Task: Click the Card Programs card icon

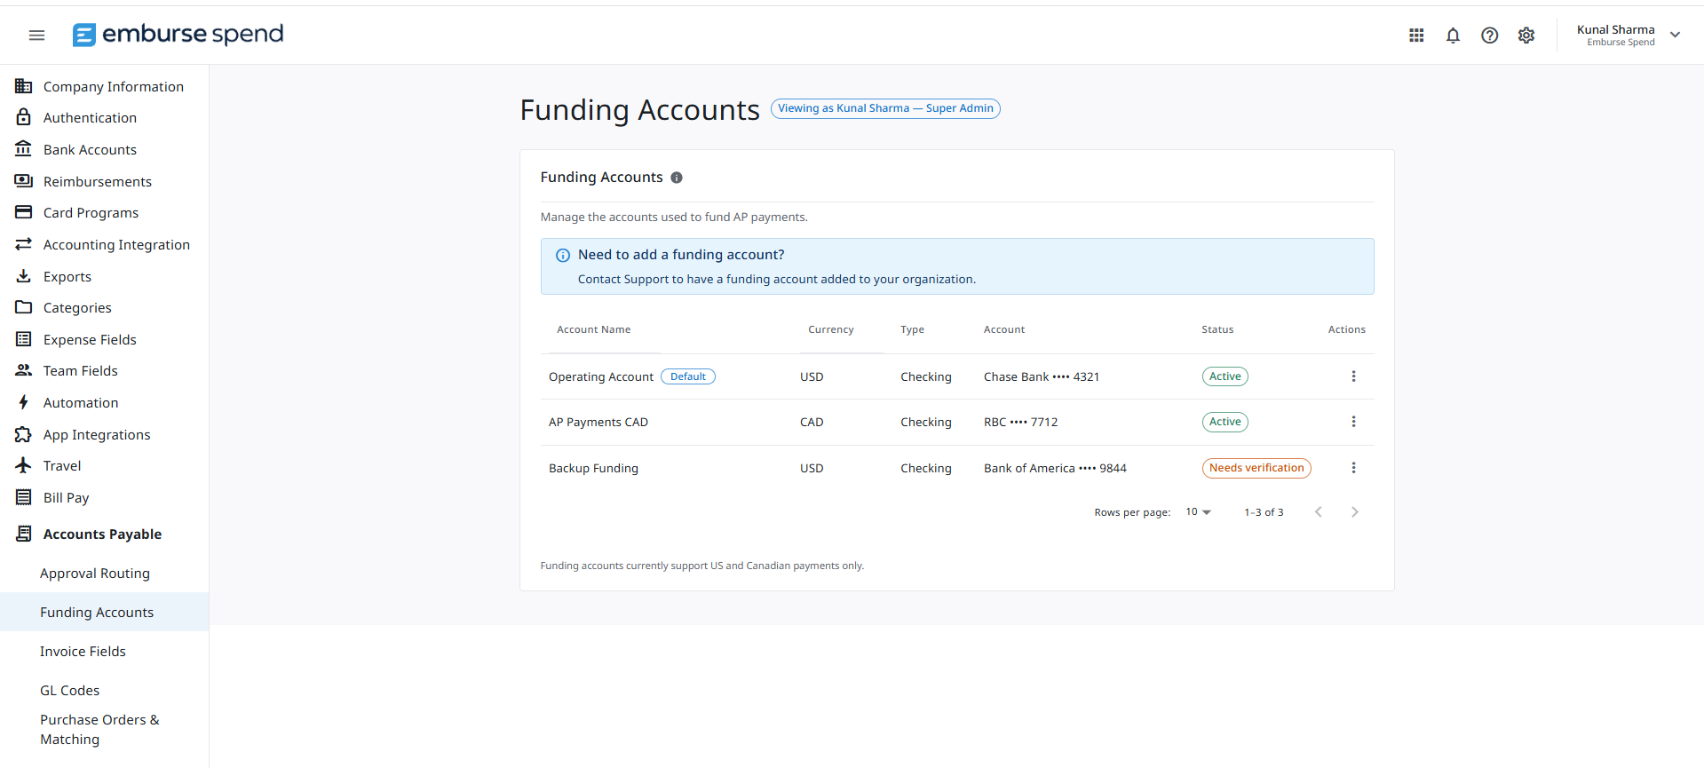Action: point(23,212)
